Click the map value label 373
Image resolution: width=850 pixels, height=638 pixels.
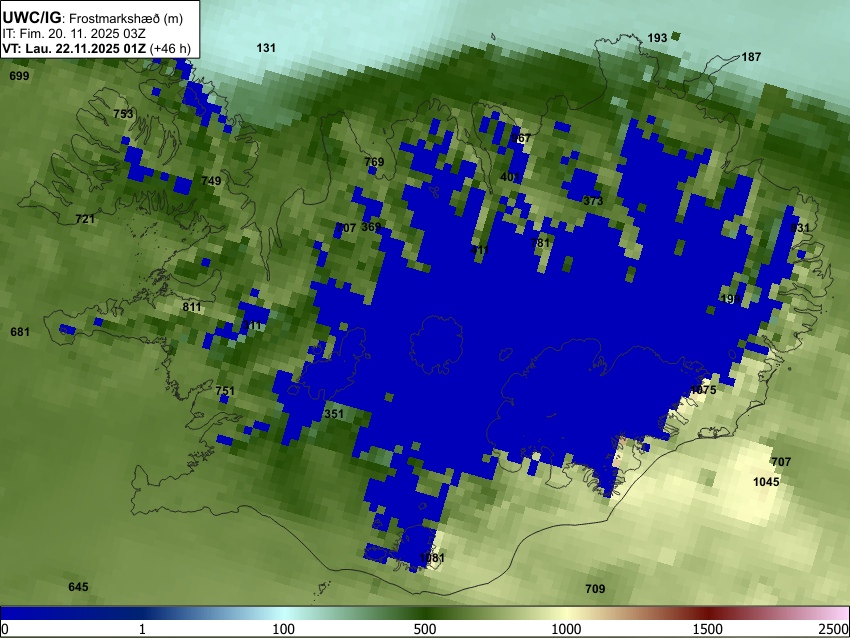point(593,201)
